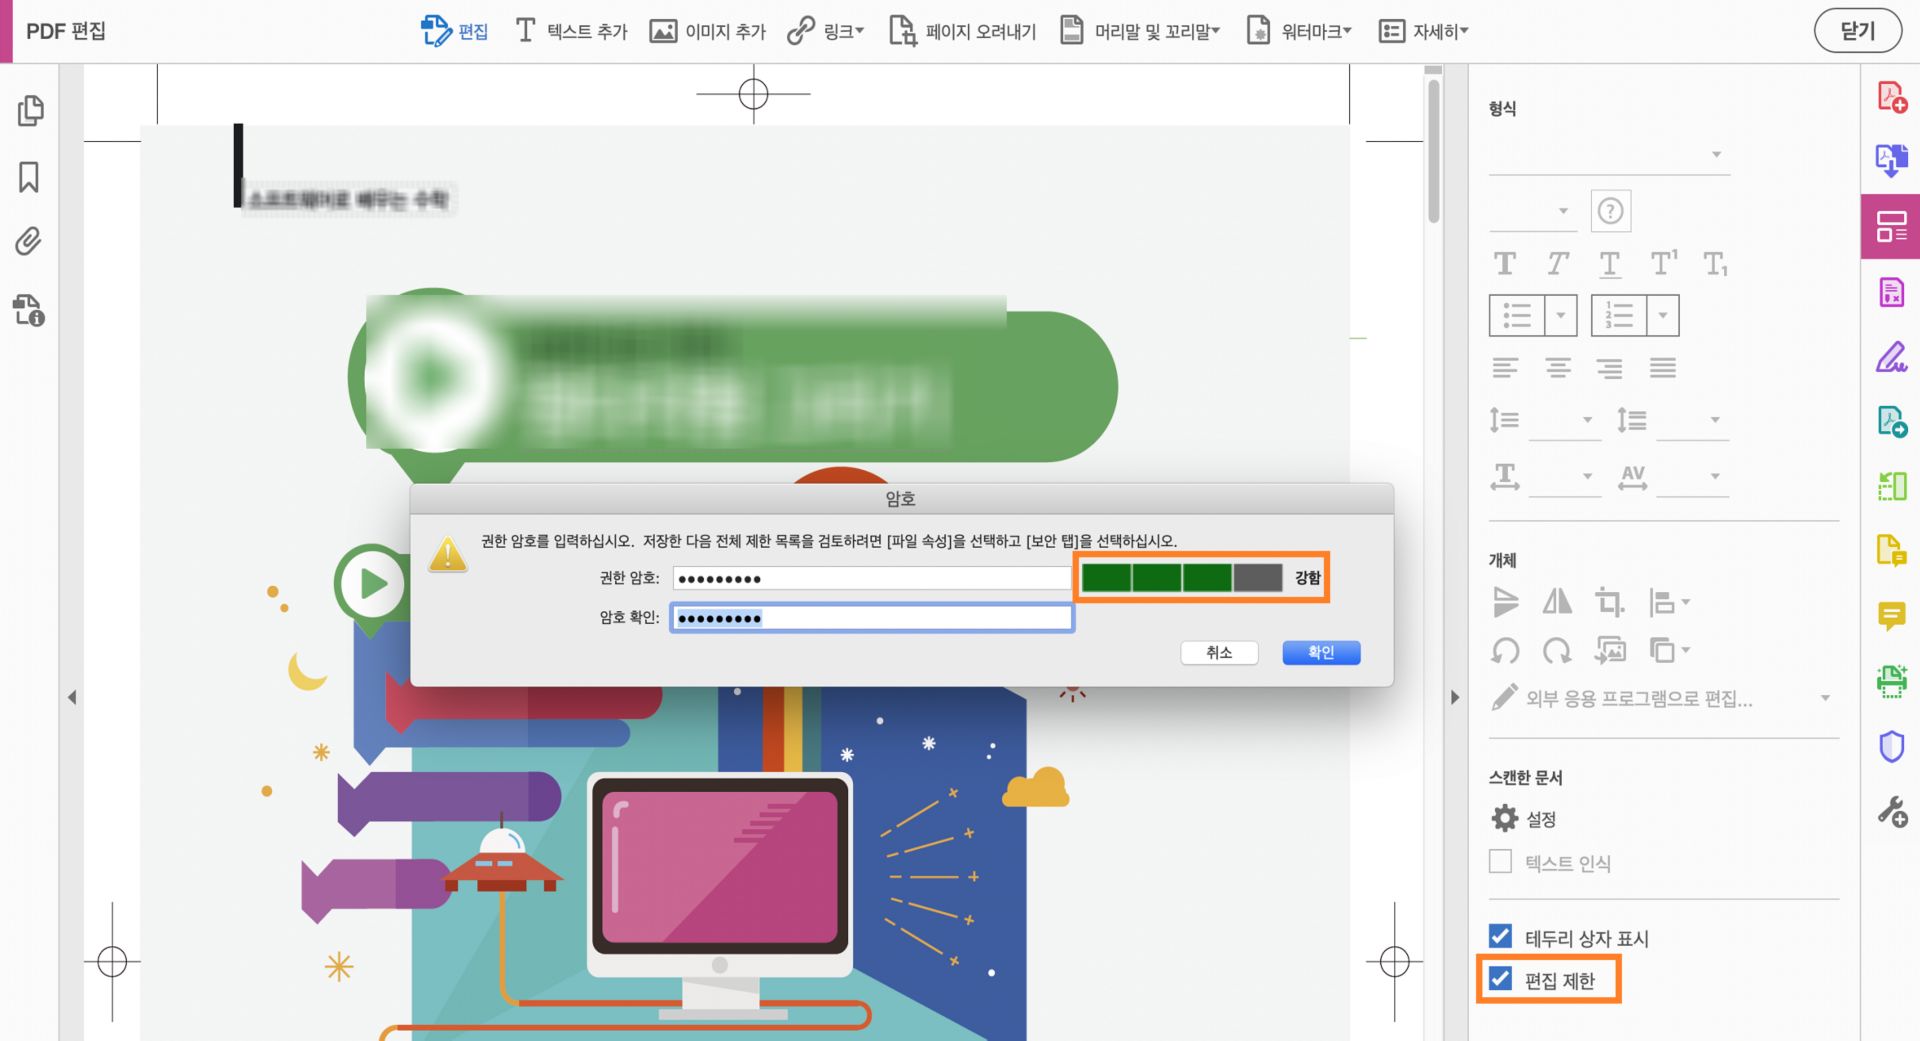Open the Comment tool in right rail

click(1891, 616)
